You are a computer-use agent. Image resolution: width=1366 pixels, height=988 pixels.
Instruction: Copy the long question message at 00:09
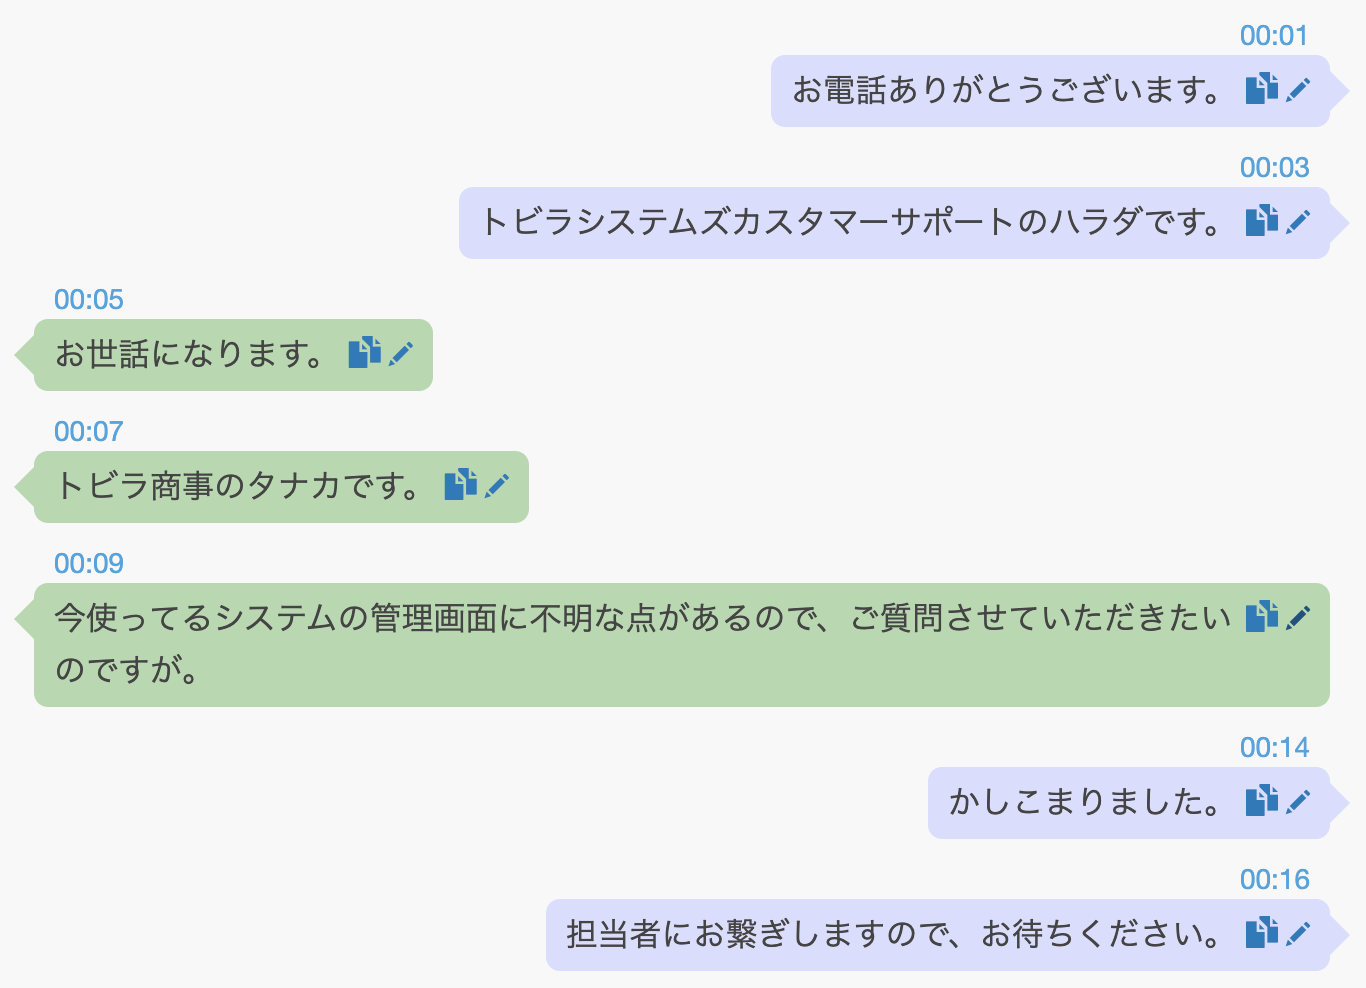tap(1263, 617)
